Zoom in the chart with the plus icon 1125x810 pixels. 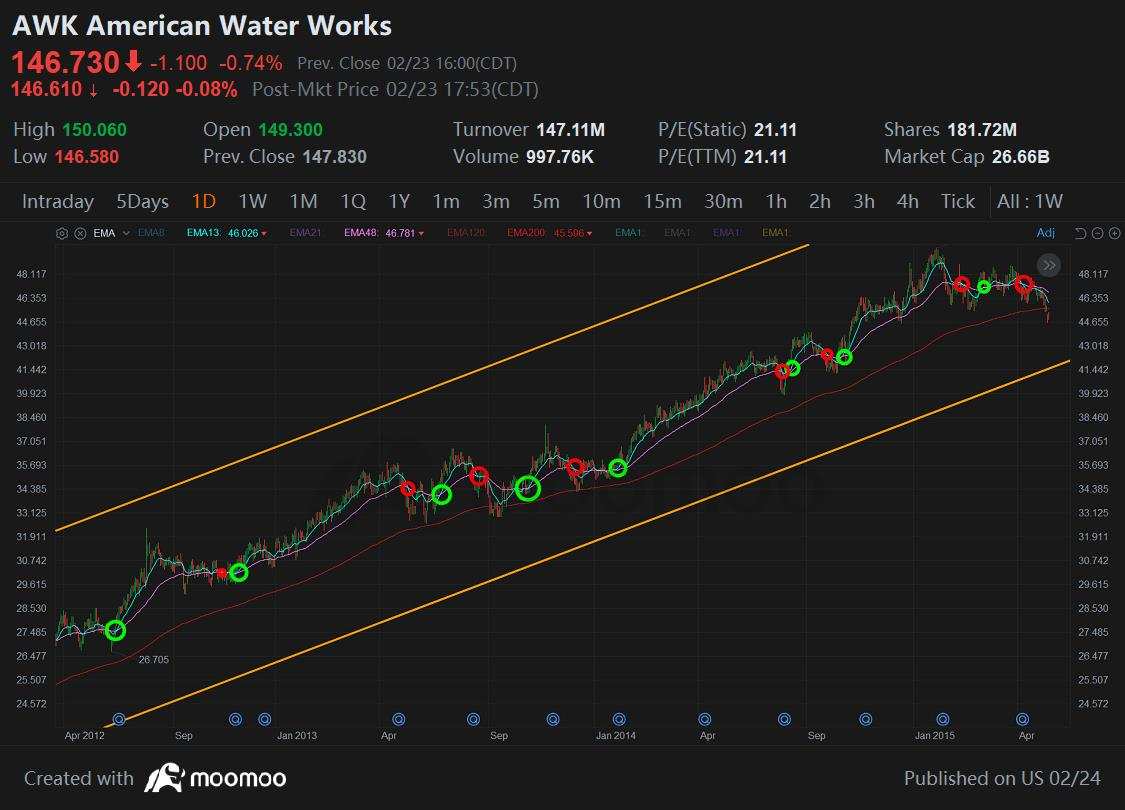[1114, 233]
